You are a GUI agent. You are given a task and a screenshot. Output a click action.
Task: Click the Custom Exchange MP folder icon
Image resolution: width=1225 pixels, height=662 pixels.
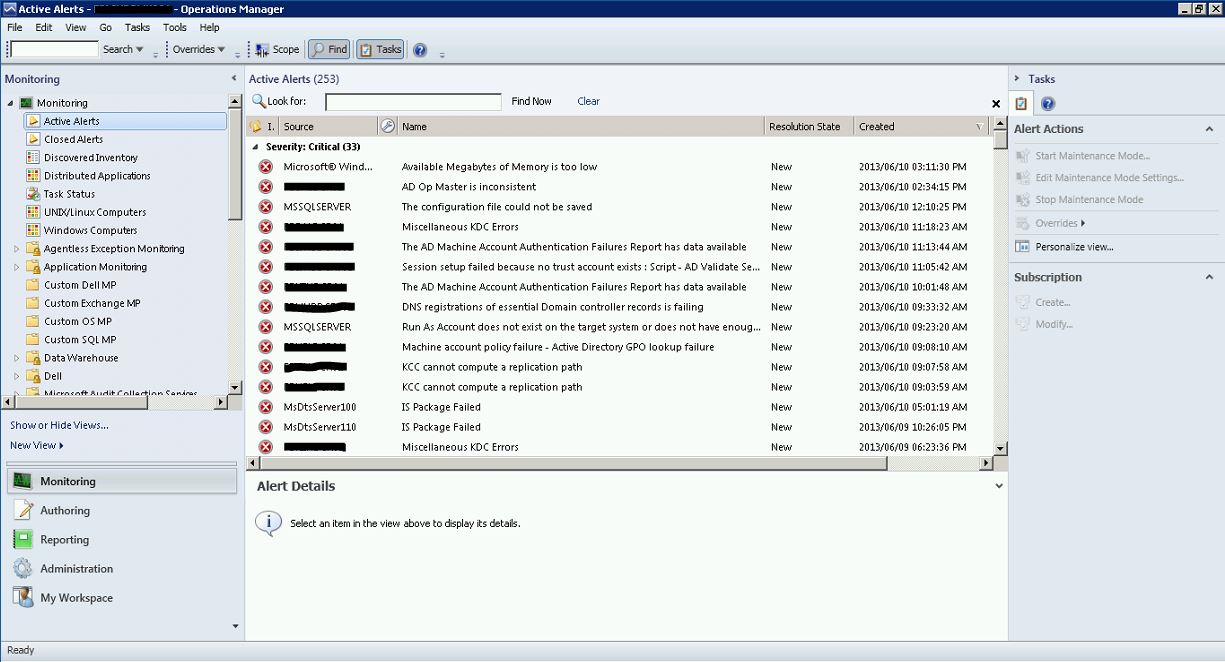point(34,303)
